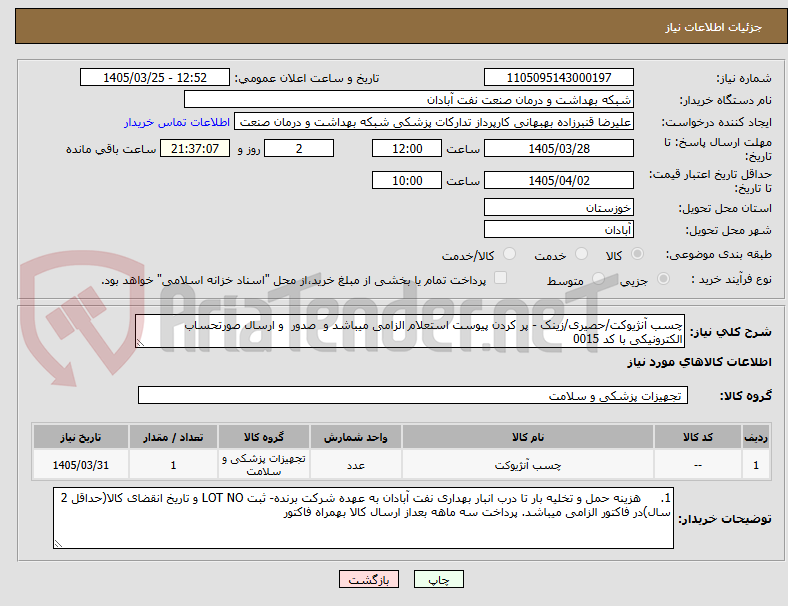
Task: Click the اطلاعات کالاهای مورد نیاز heading
Action: pyautogui.click(x=699, y=362)
